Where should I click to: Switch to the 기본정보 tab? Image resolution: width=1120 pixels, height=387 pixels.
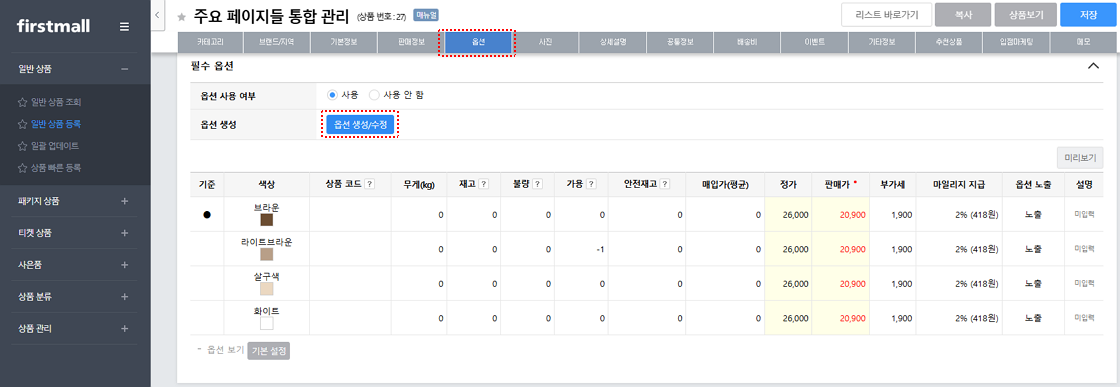pyautogui.click(x=344, y=43)
